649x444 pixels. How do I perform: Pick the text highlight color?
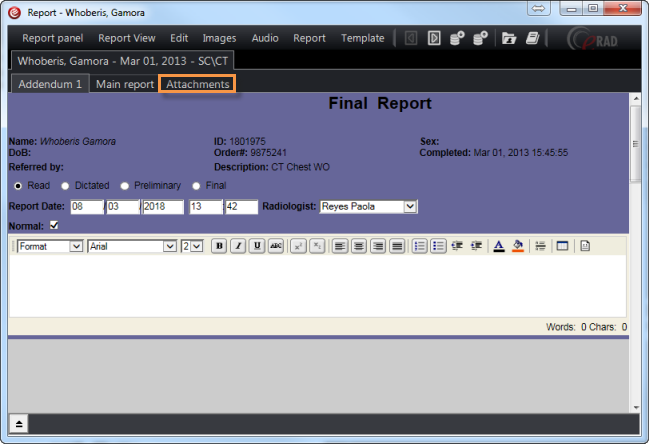[x=517, y=246]
